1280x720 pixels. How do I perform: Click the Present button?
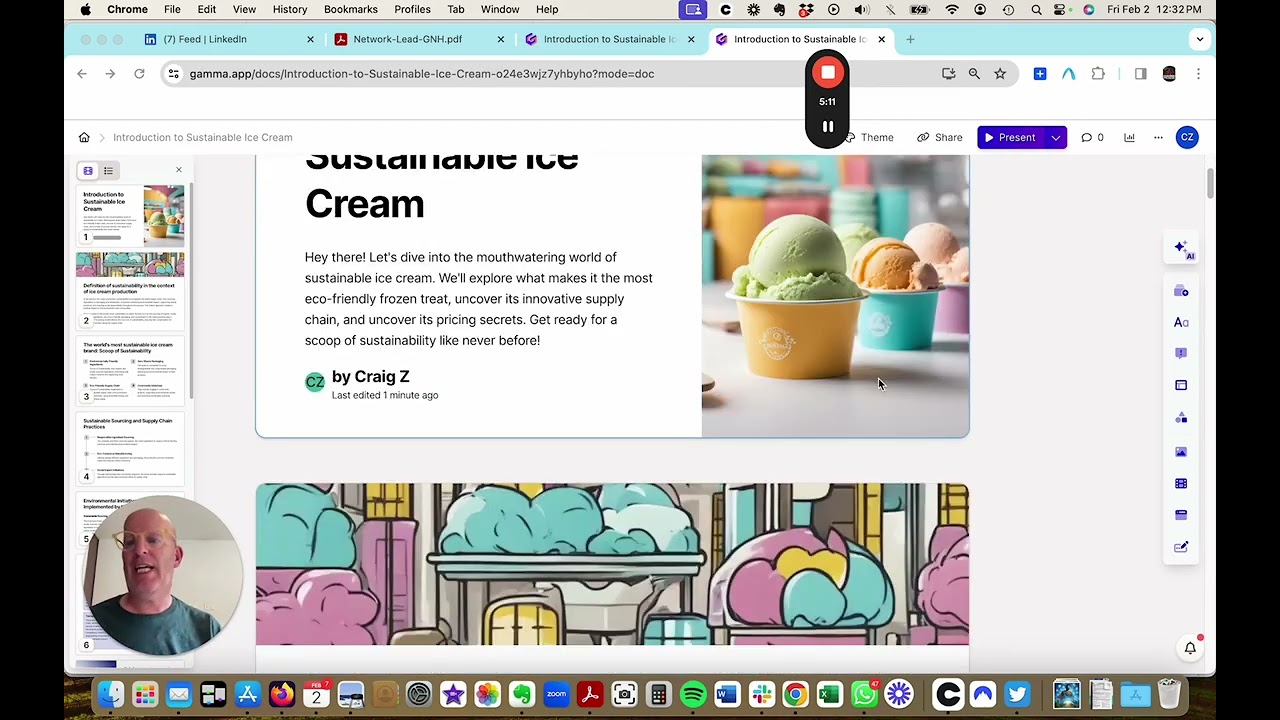(1011, 137)
